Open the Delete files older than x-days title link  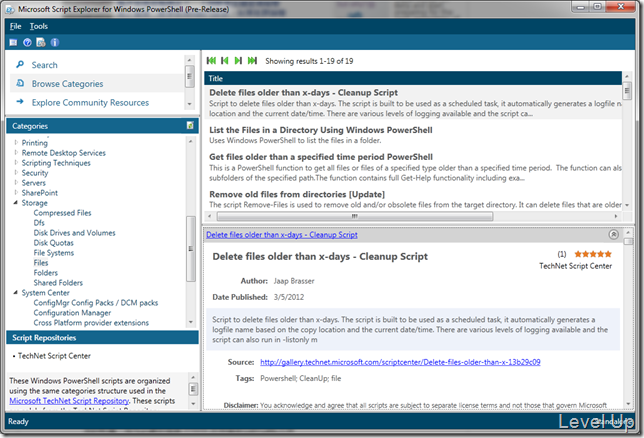[x=282, y=235]
